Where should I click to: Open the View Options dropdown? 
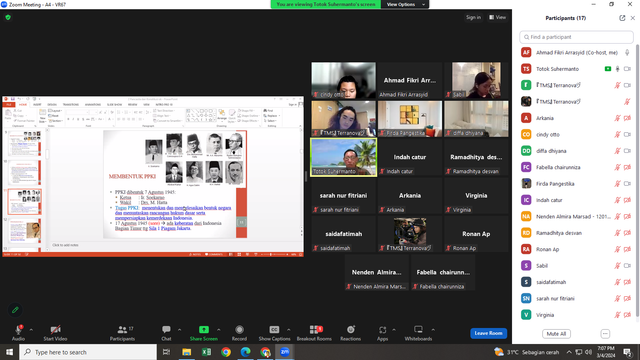pos(405,4)
